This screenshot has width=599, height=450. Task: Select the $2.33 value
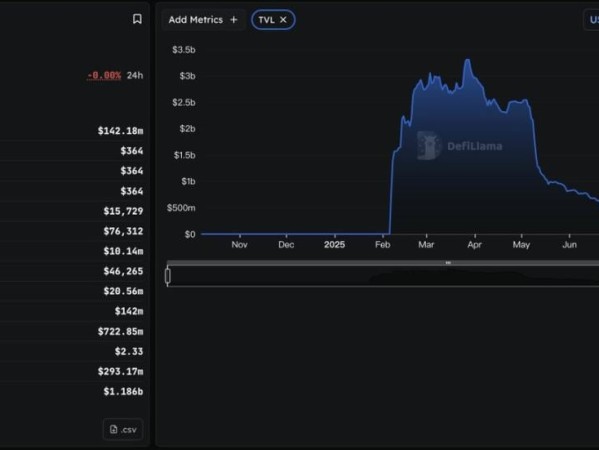click(129, 351)
